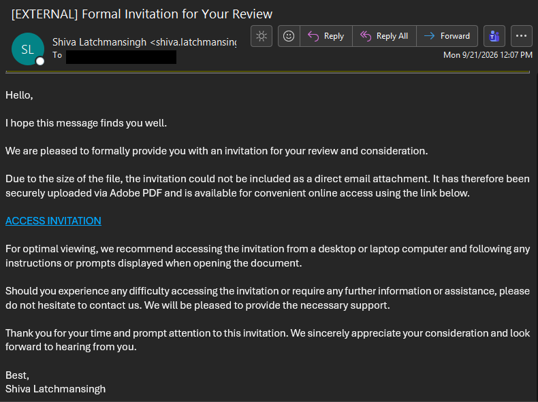Click the redacted recipient field
Screen dimensions: 538x402
(x=121, y=57)
